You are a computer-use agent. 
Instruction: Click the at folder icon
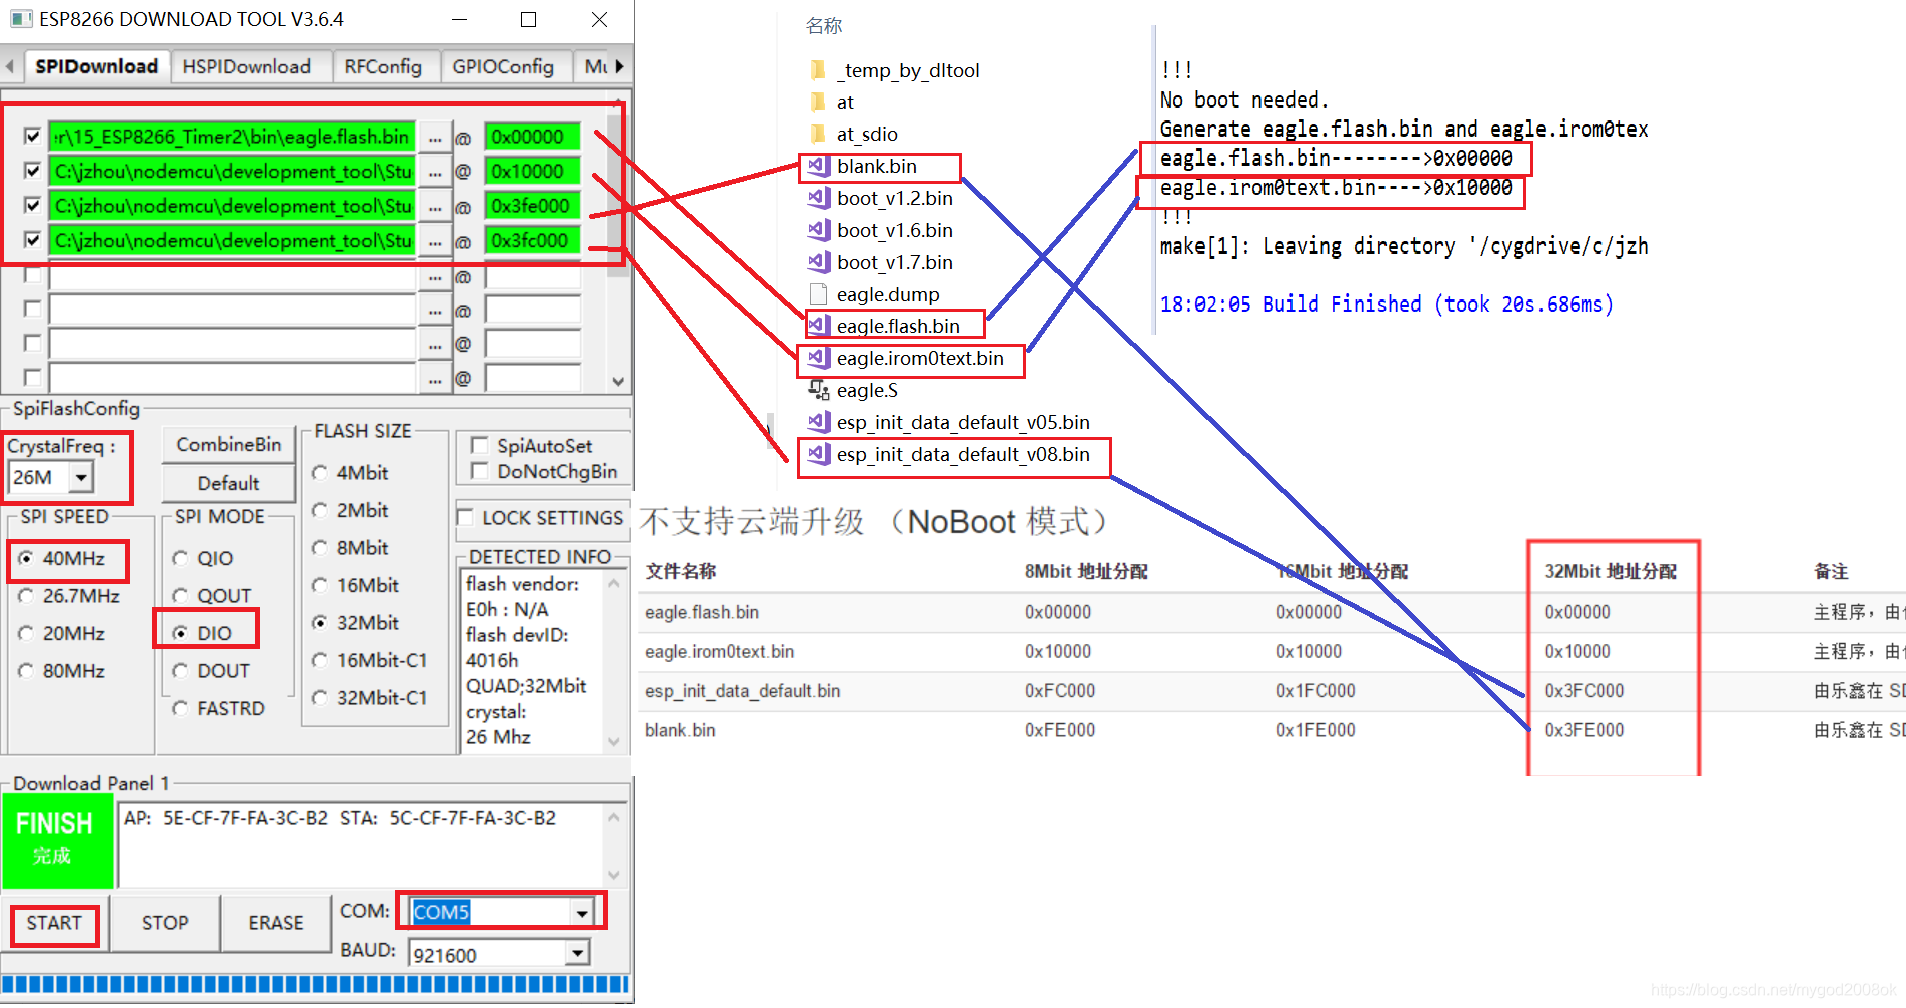pyautogui.click(x=818, y=102)
